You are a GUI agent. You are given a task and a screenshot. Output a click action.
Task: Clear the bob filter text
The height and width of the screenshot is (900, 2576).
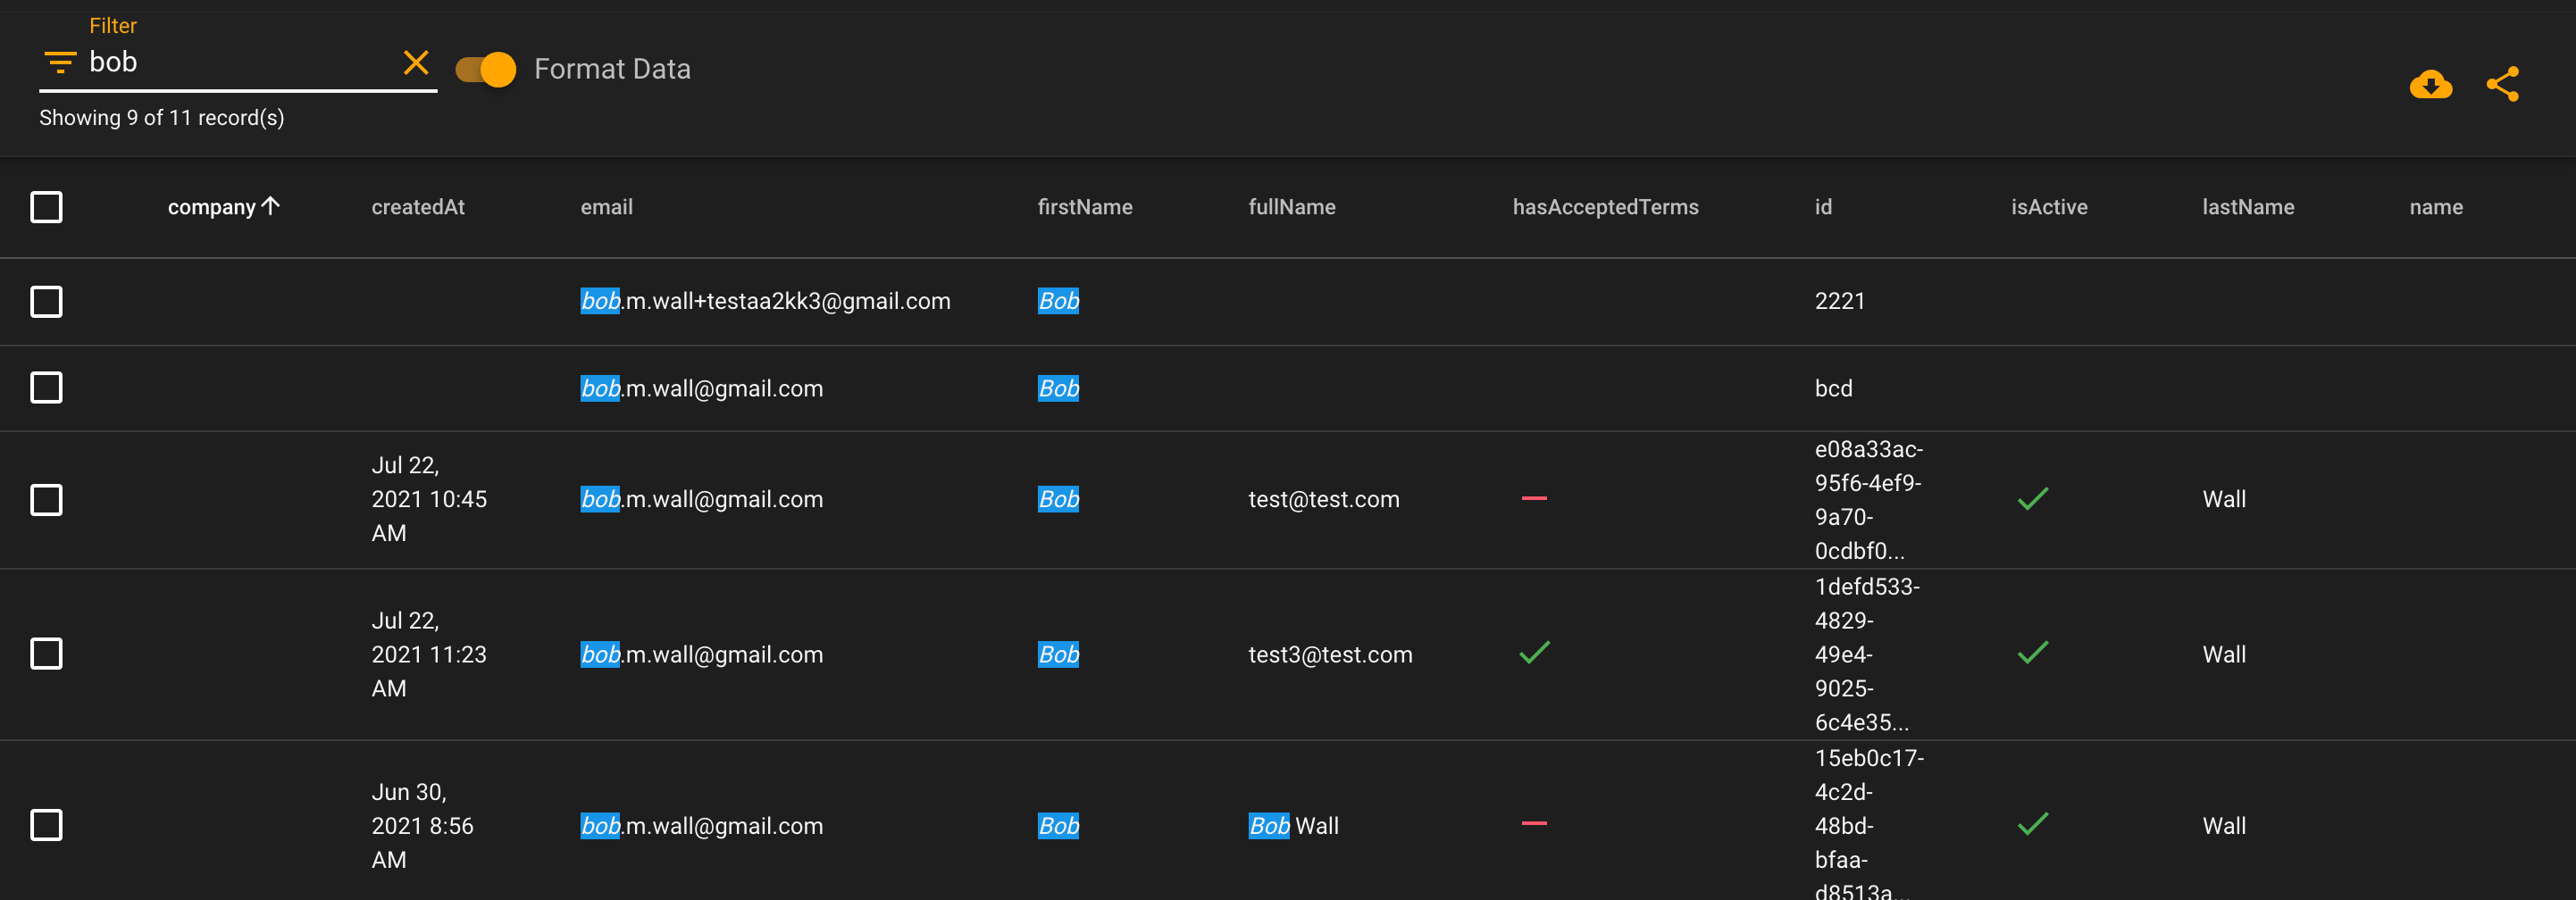(x=416, y=63)
